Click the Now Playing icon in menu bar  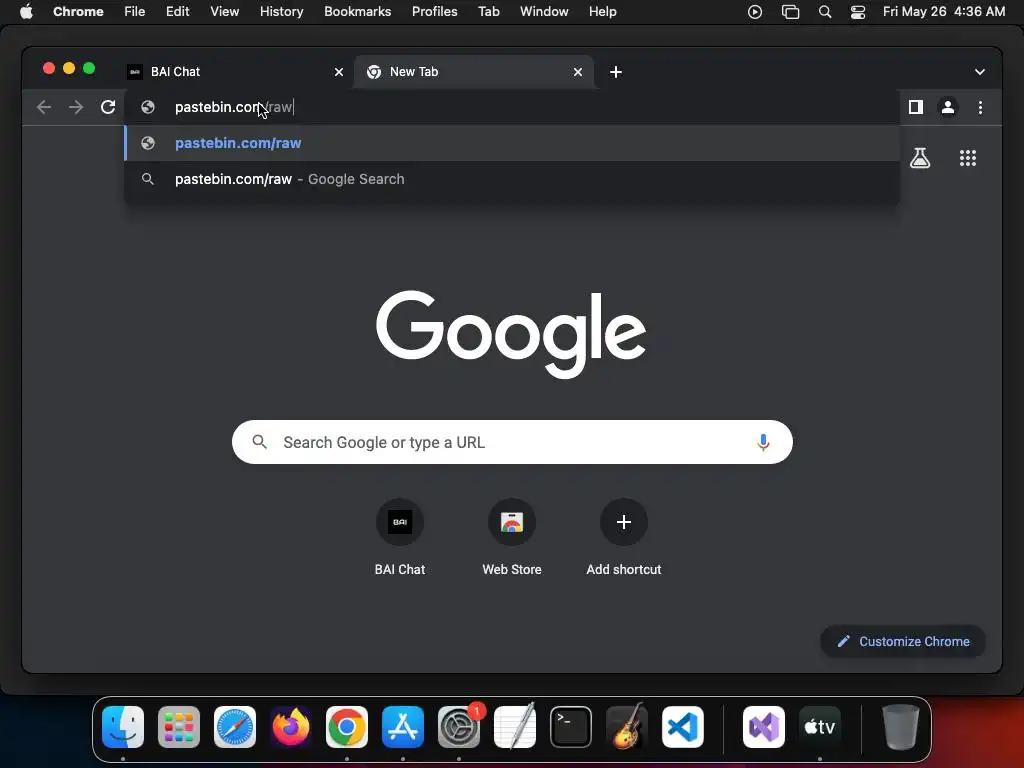click(754, 12)
